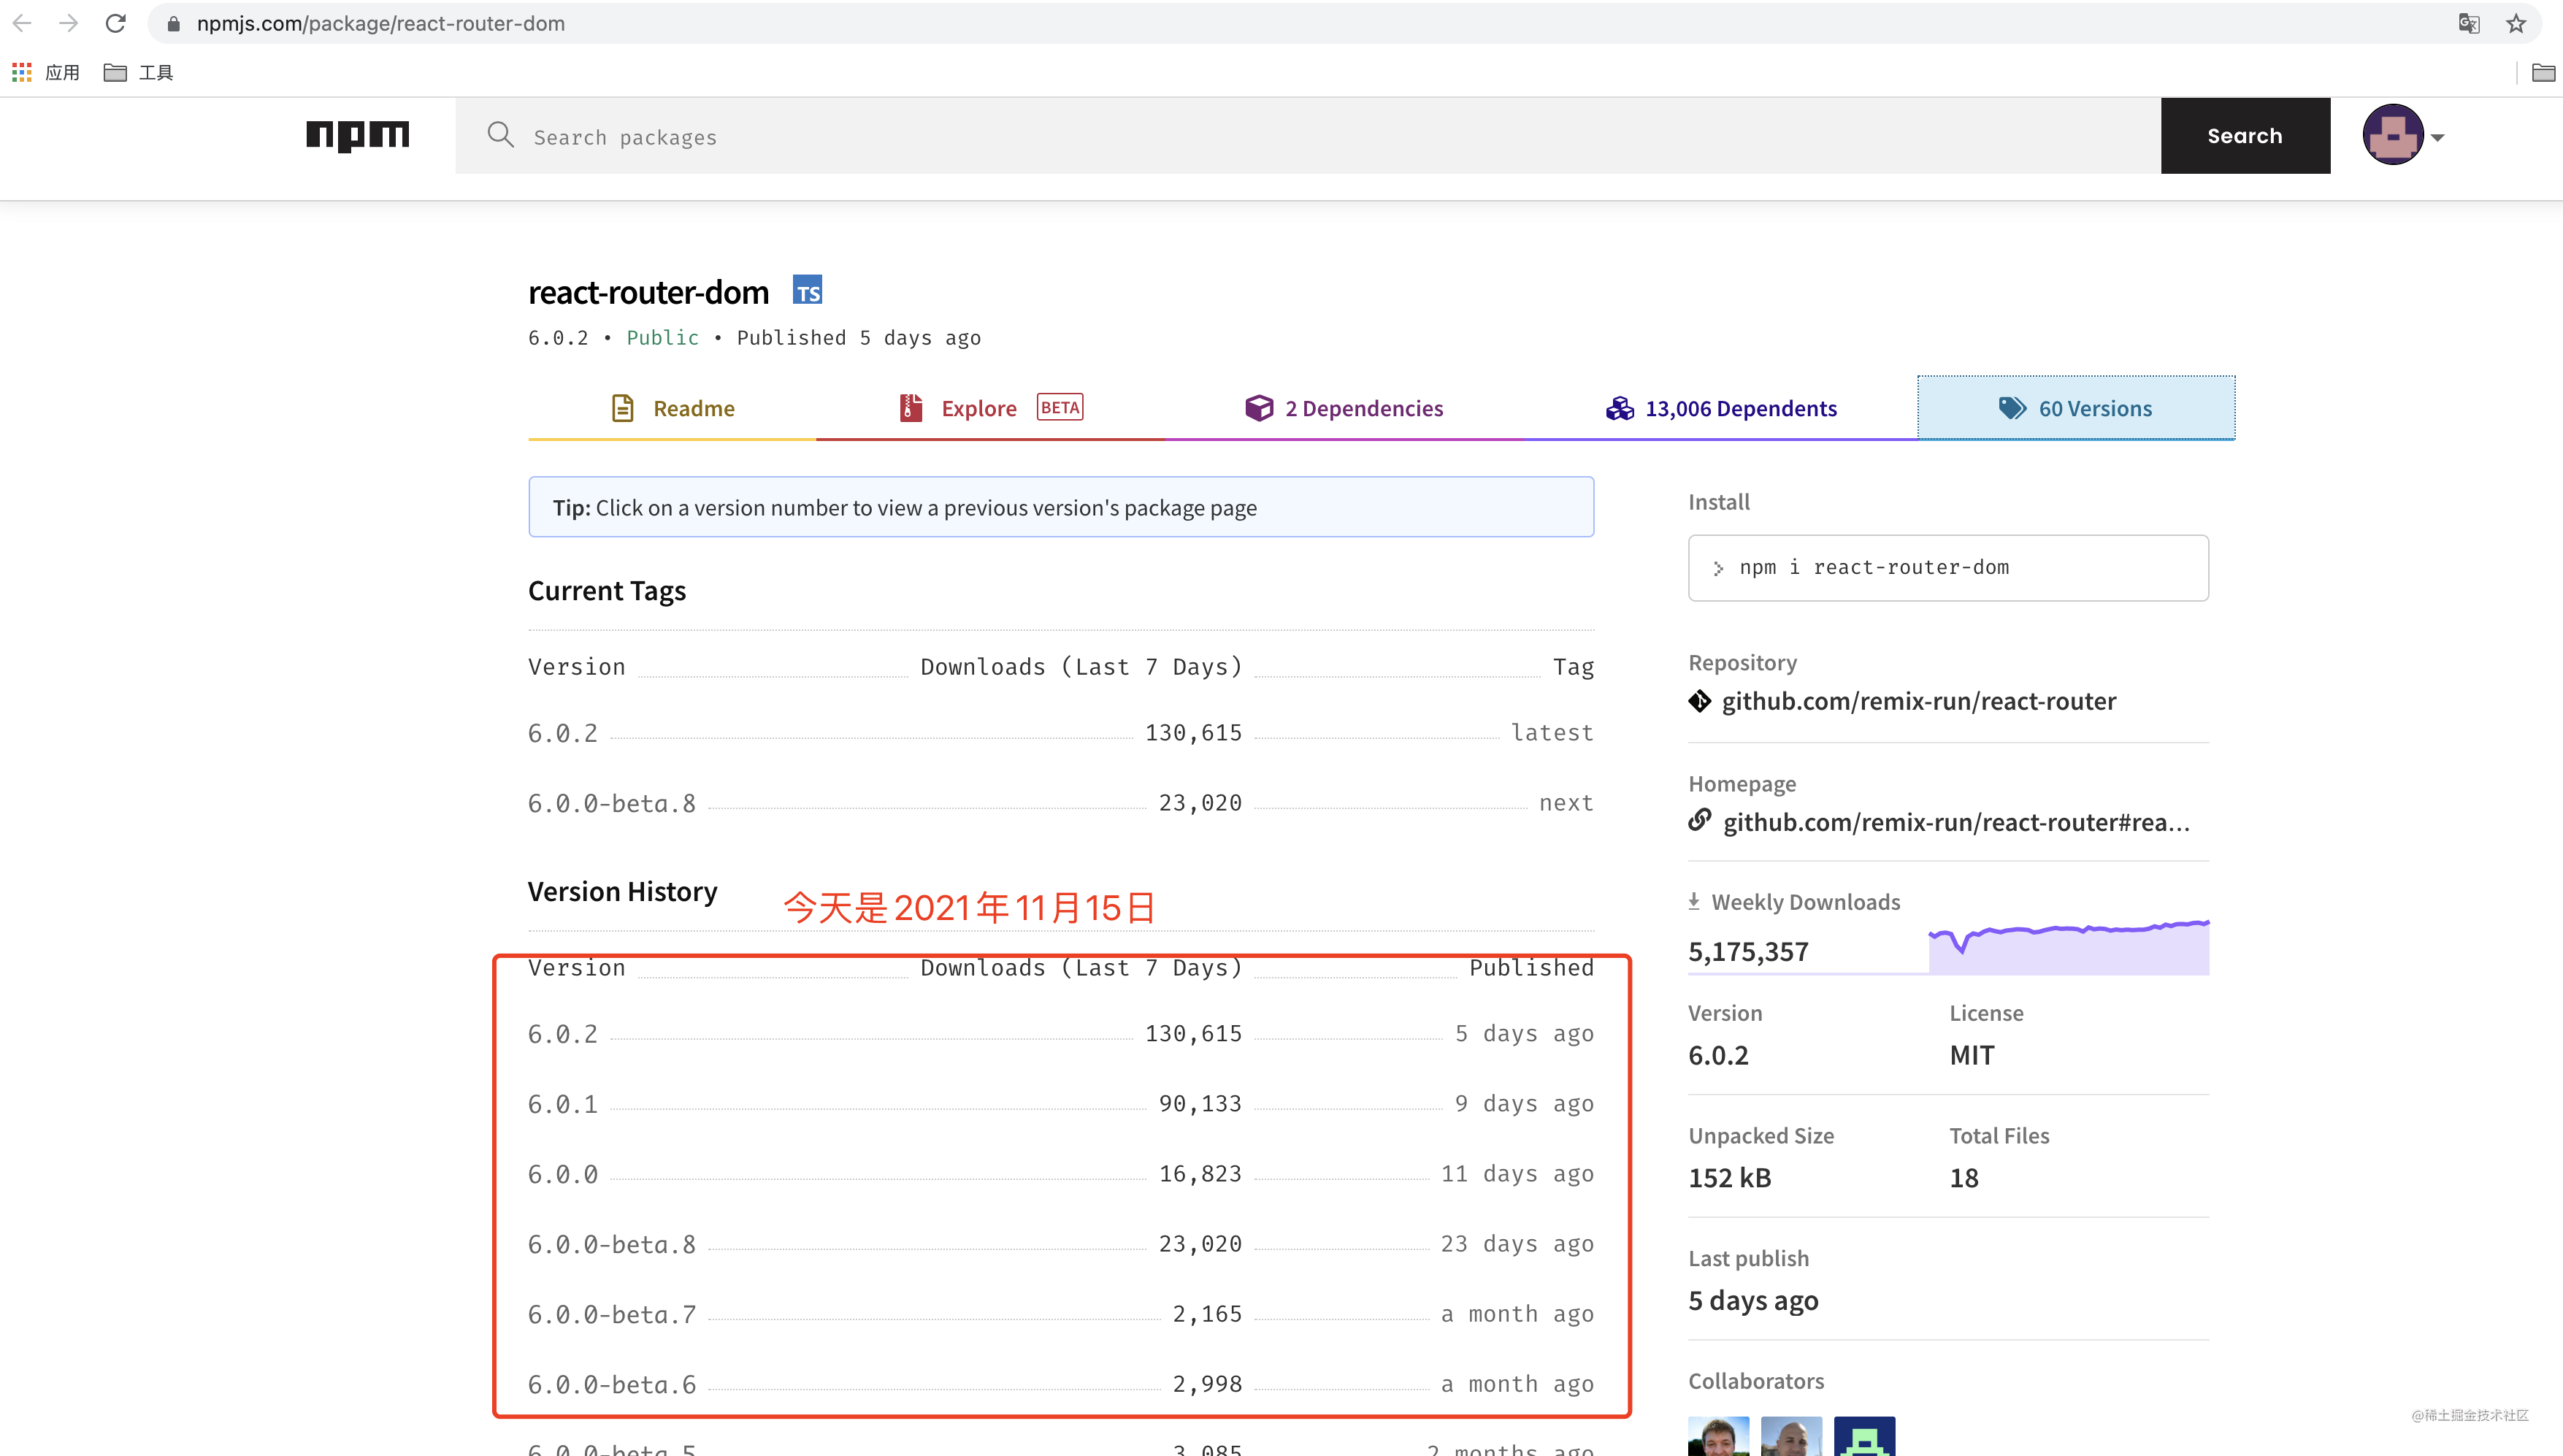Click the MIT license value
The height and width of the screenshot is (1456, 2563).
[1971, 1055]
